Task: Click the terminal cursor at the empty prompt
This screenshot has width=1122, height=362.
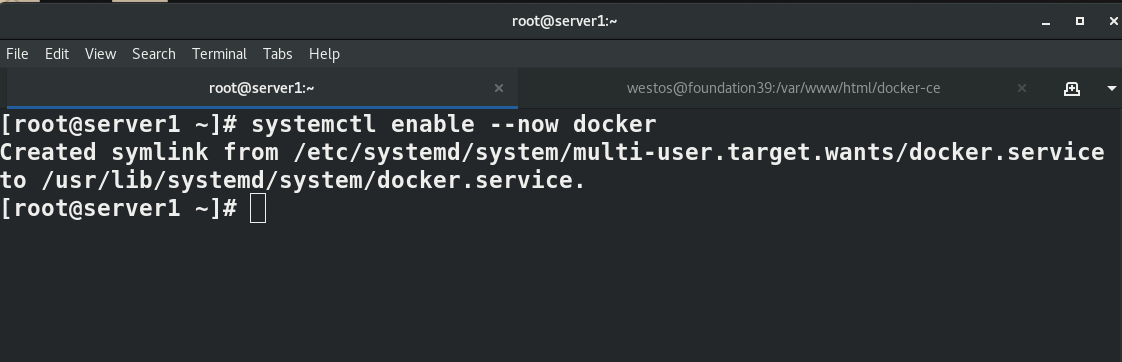Action: pos(258,208)
